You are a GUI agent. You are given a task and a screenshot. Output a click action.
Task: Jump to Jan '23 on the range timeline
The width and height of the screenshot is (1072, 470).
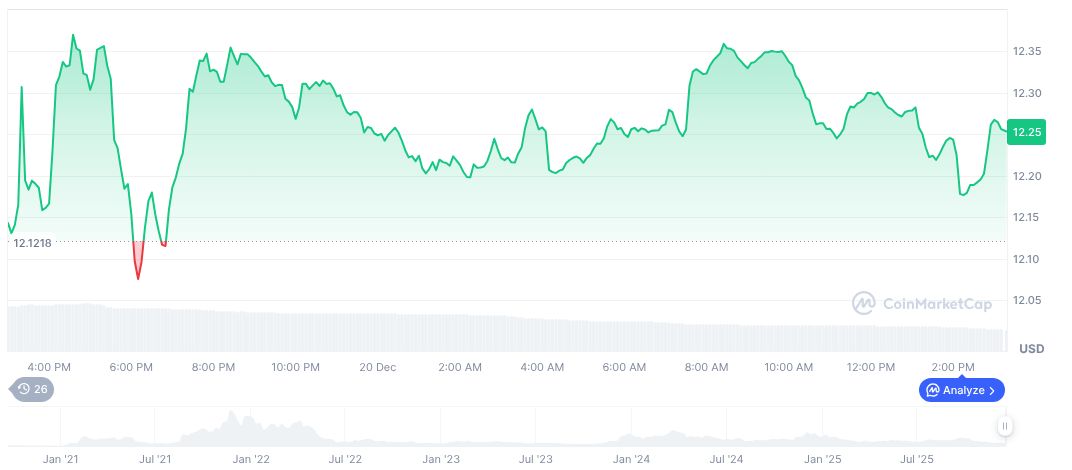441,459
